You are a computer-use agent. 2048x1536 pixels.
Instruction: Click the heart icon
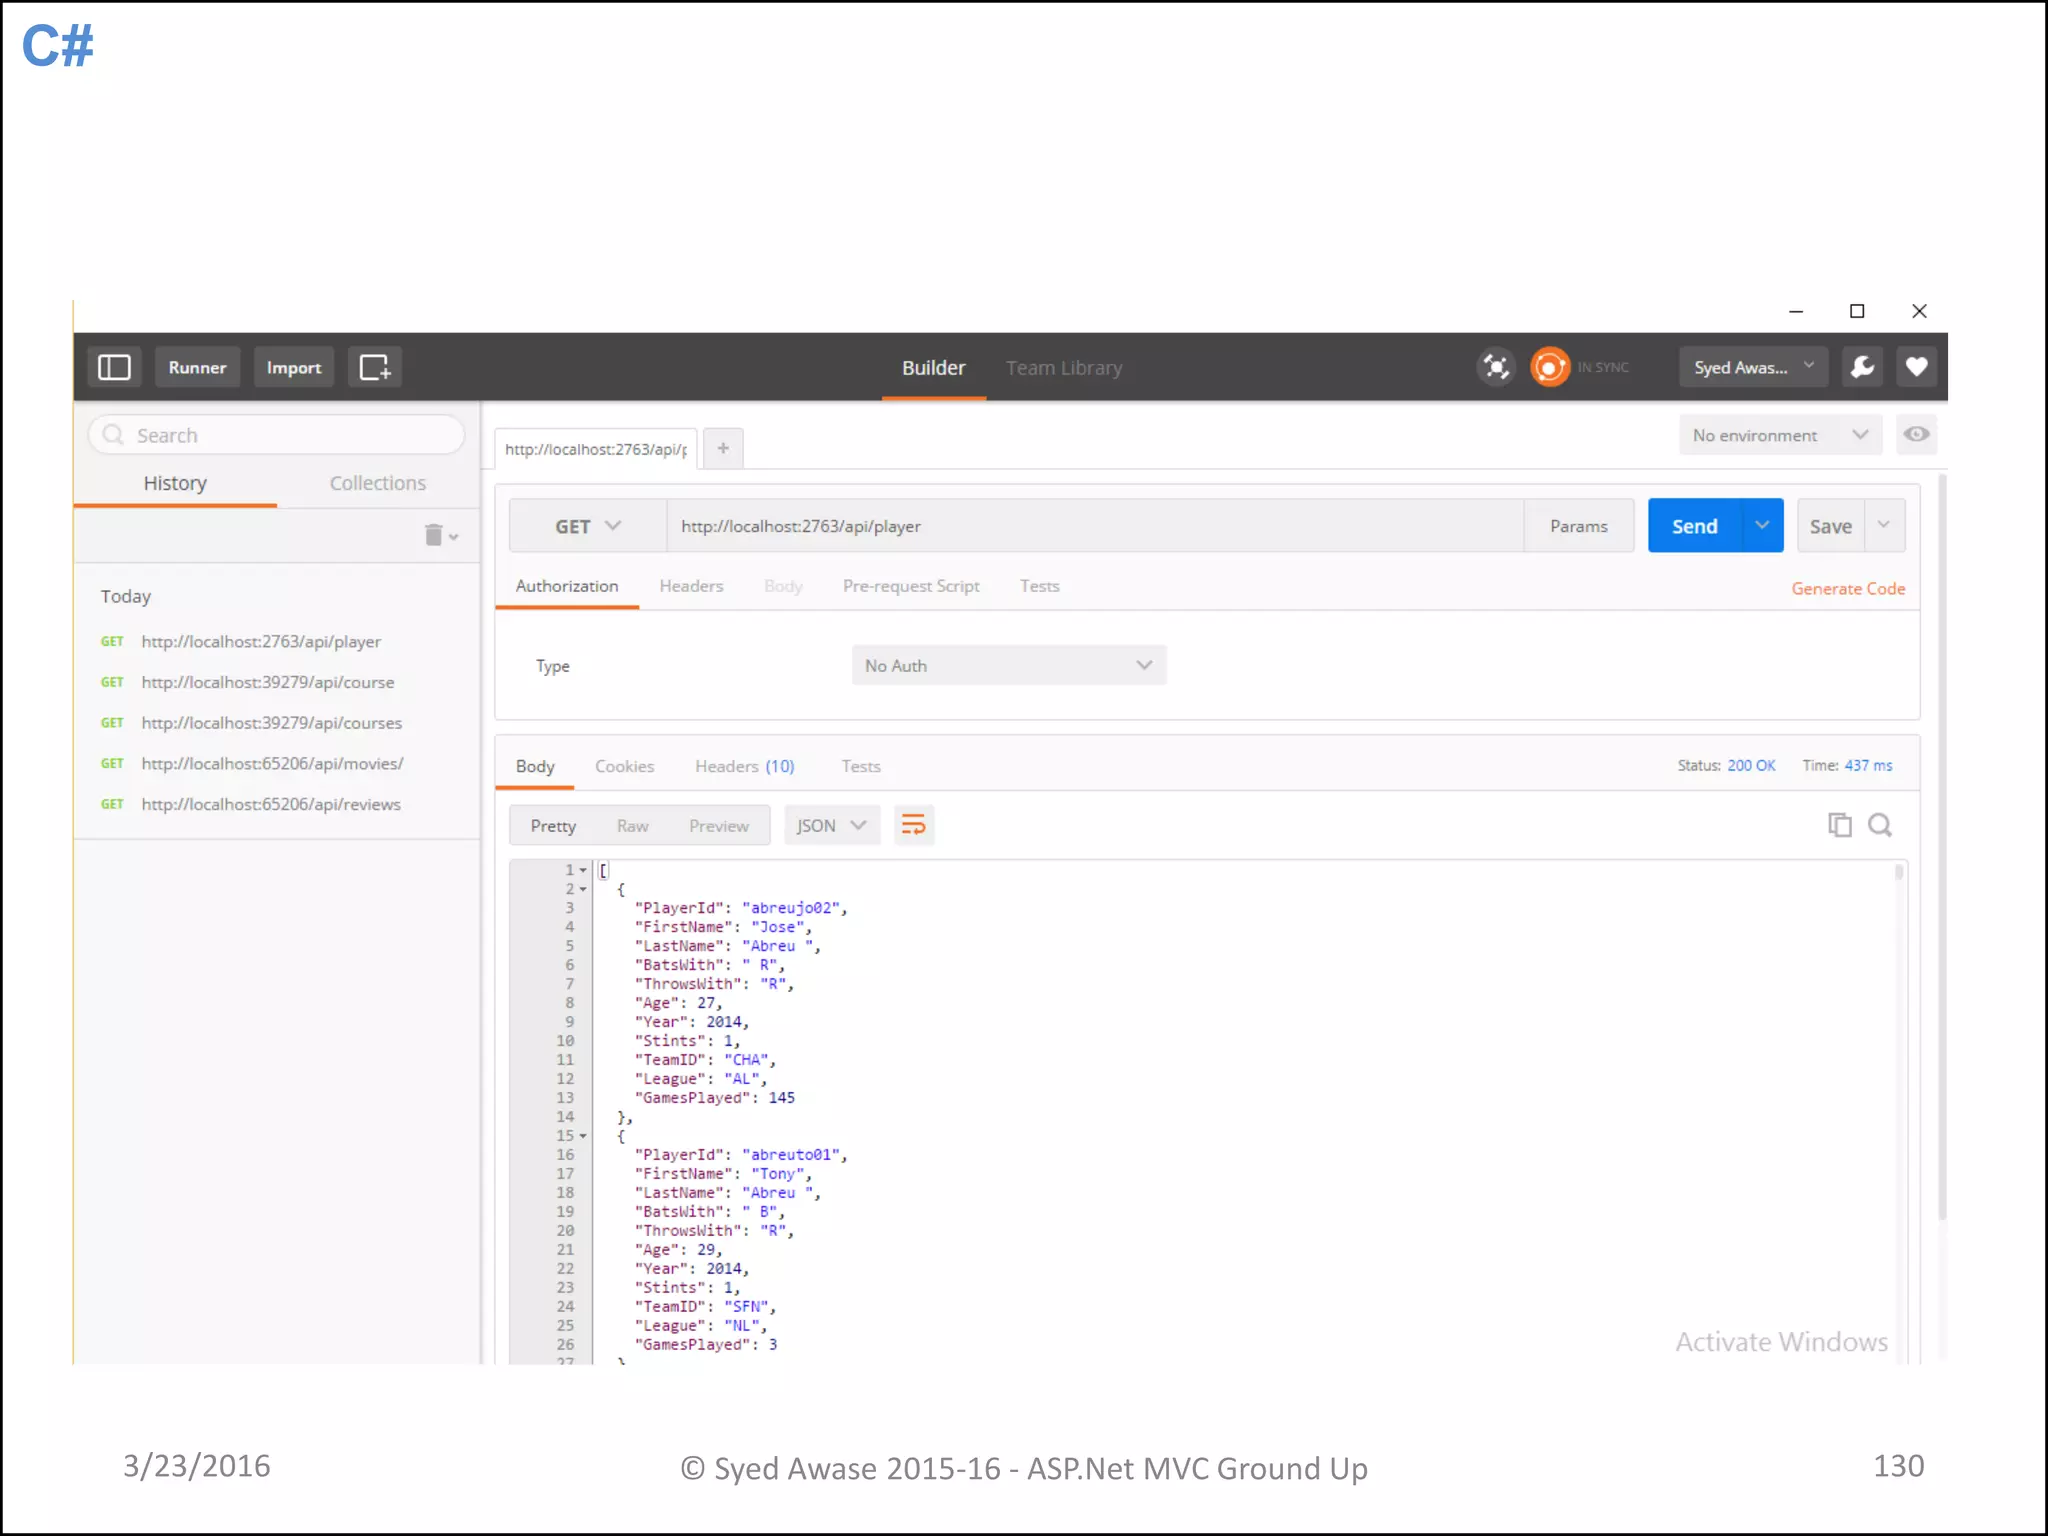tap(1916, 367)
